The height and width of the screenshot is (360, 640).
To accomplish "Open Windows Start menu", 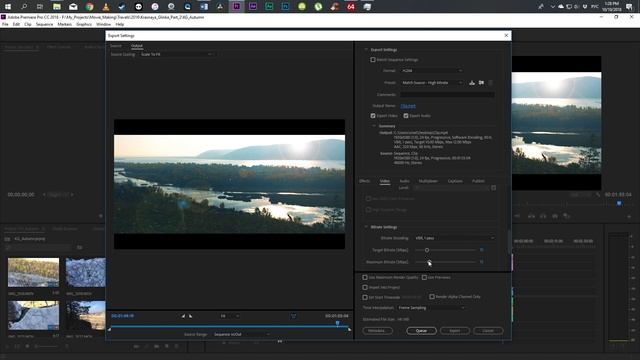I will click(8, 7).
